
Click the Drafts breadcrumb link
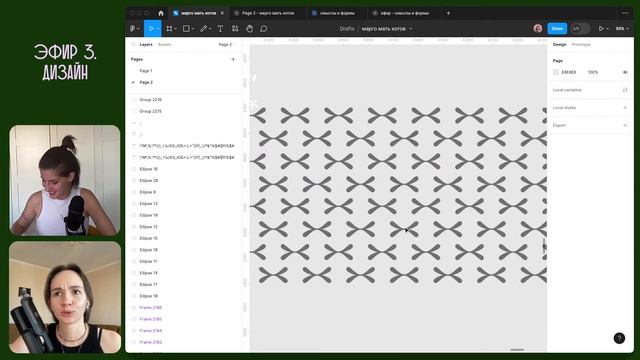[x=347, y=29]
